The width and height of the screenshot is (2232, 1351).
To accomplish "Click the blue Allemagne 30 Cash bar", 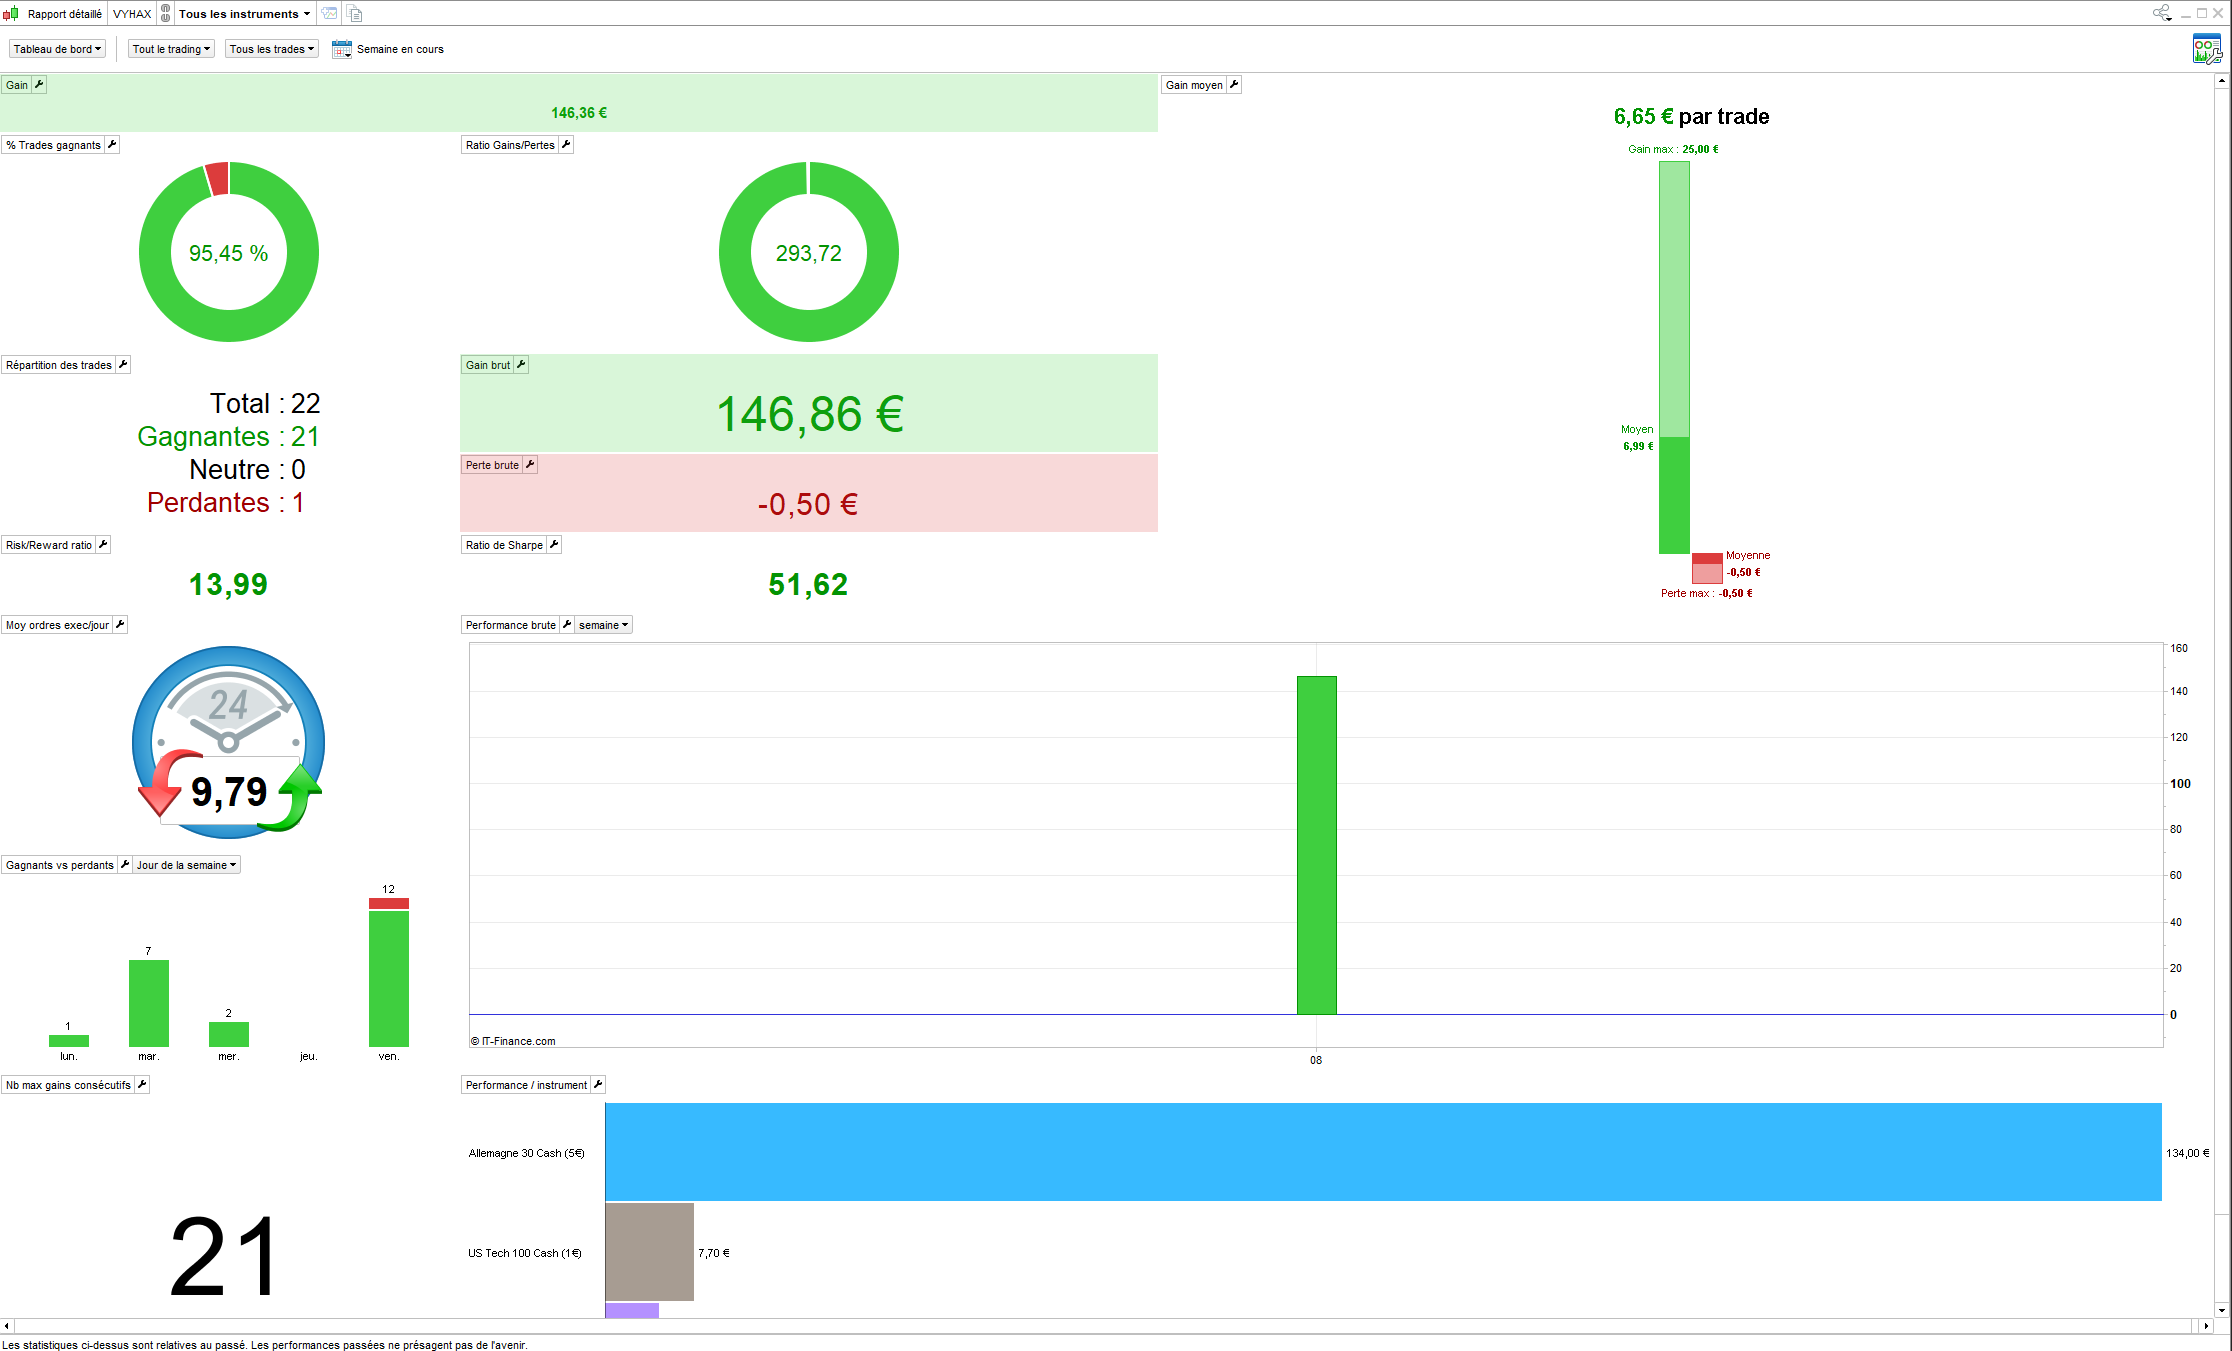I will (x=1382, y=1152).
